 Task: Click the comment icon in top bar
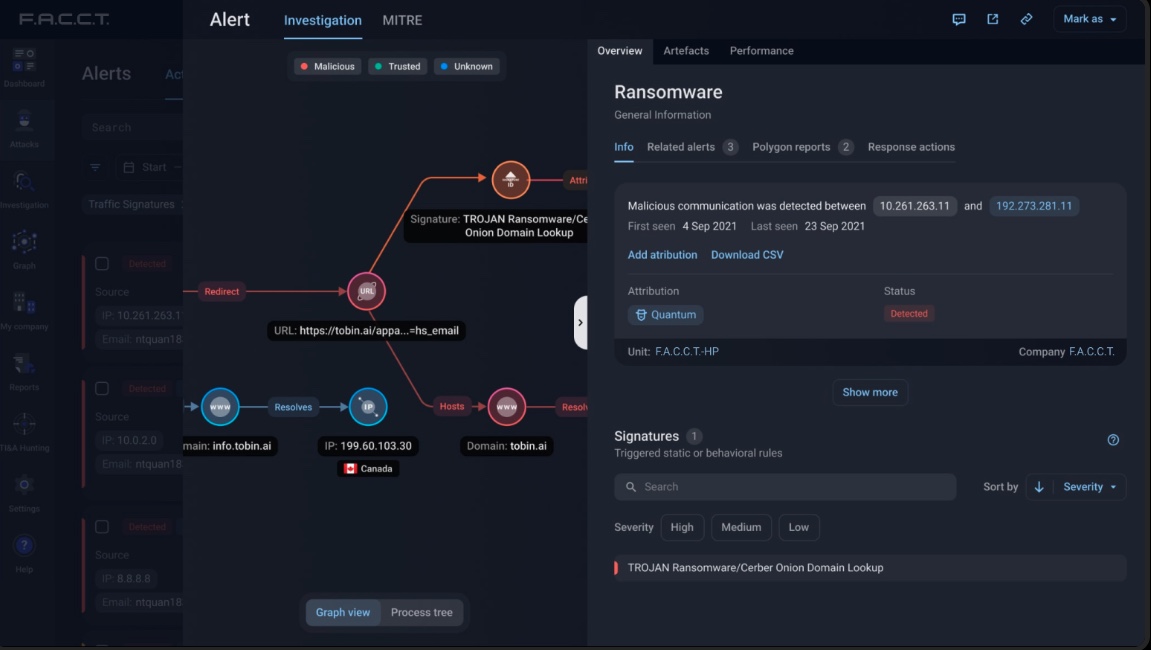coord(959,19)
